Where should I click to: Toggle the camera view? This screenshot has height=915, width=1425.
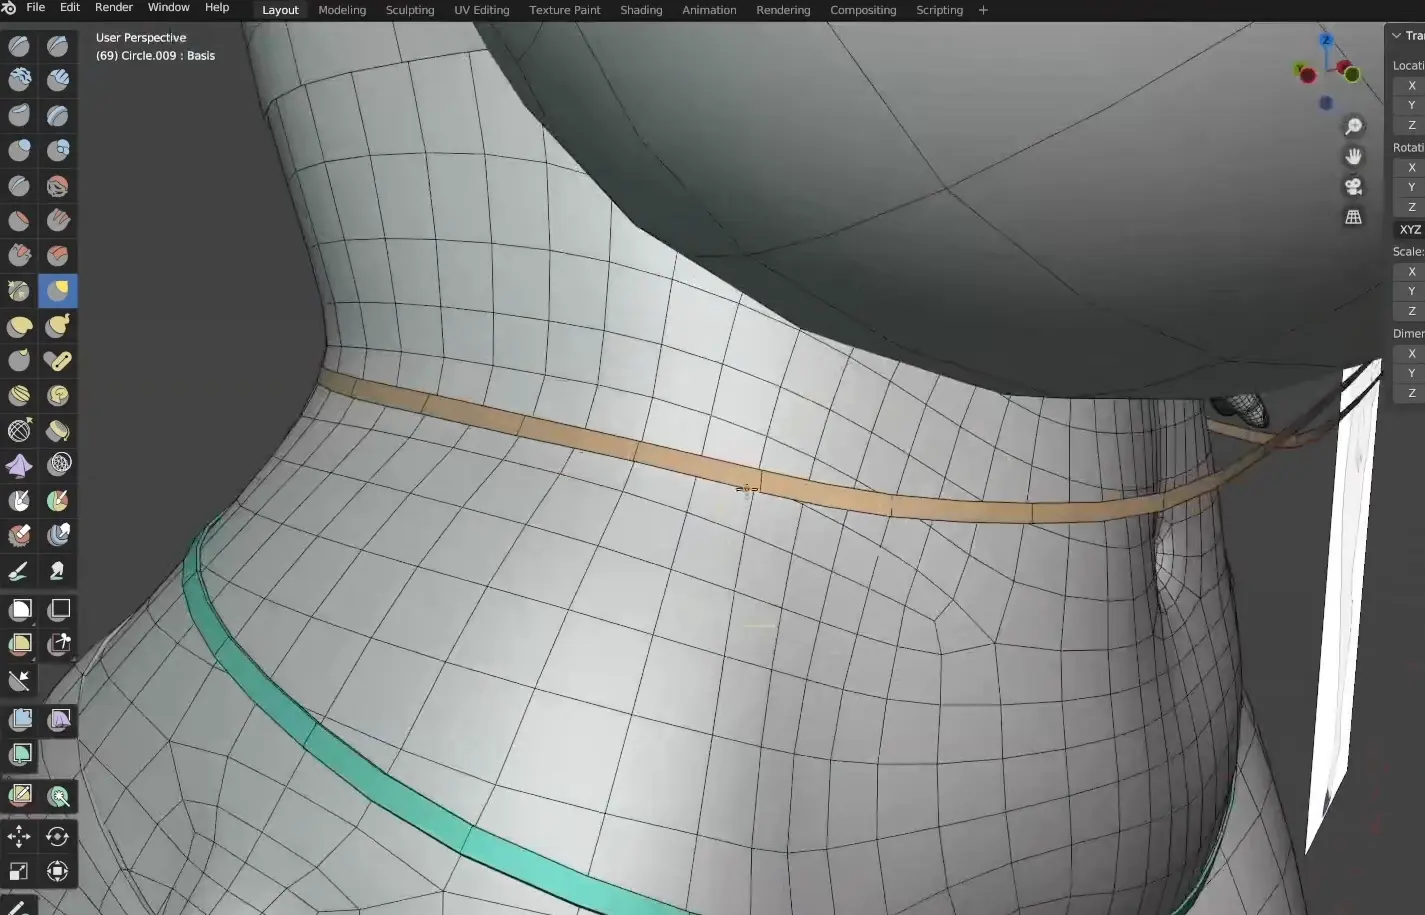pos(1353,187)
